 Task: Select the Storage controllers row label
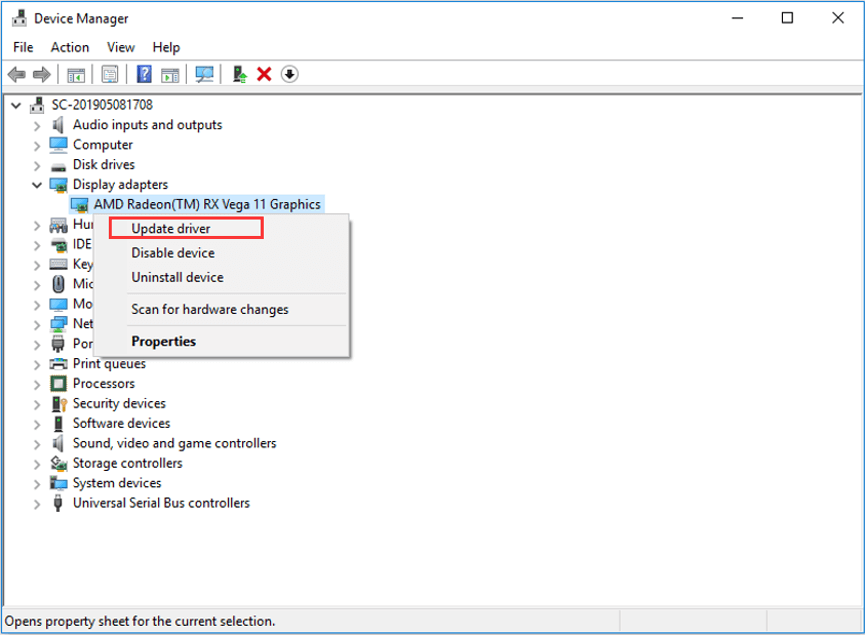click(x=127, y=463)
